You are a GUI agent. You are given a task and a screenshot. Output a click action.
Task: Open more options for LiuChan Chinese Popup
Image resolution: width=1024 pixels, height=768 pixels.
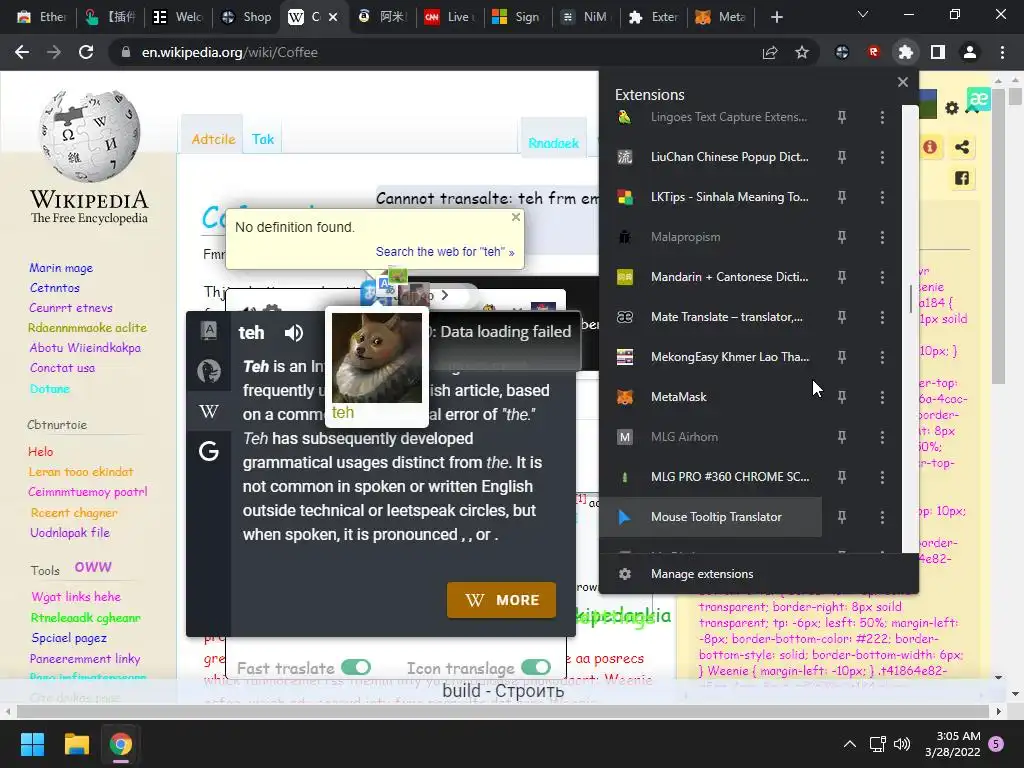pos(882,157)
